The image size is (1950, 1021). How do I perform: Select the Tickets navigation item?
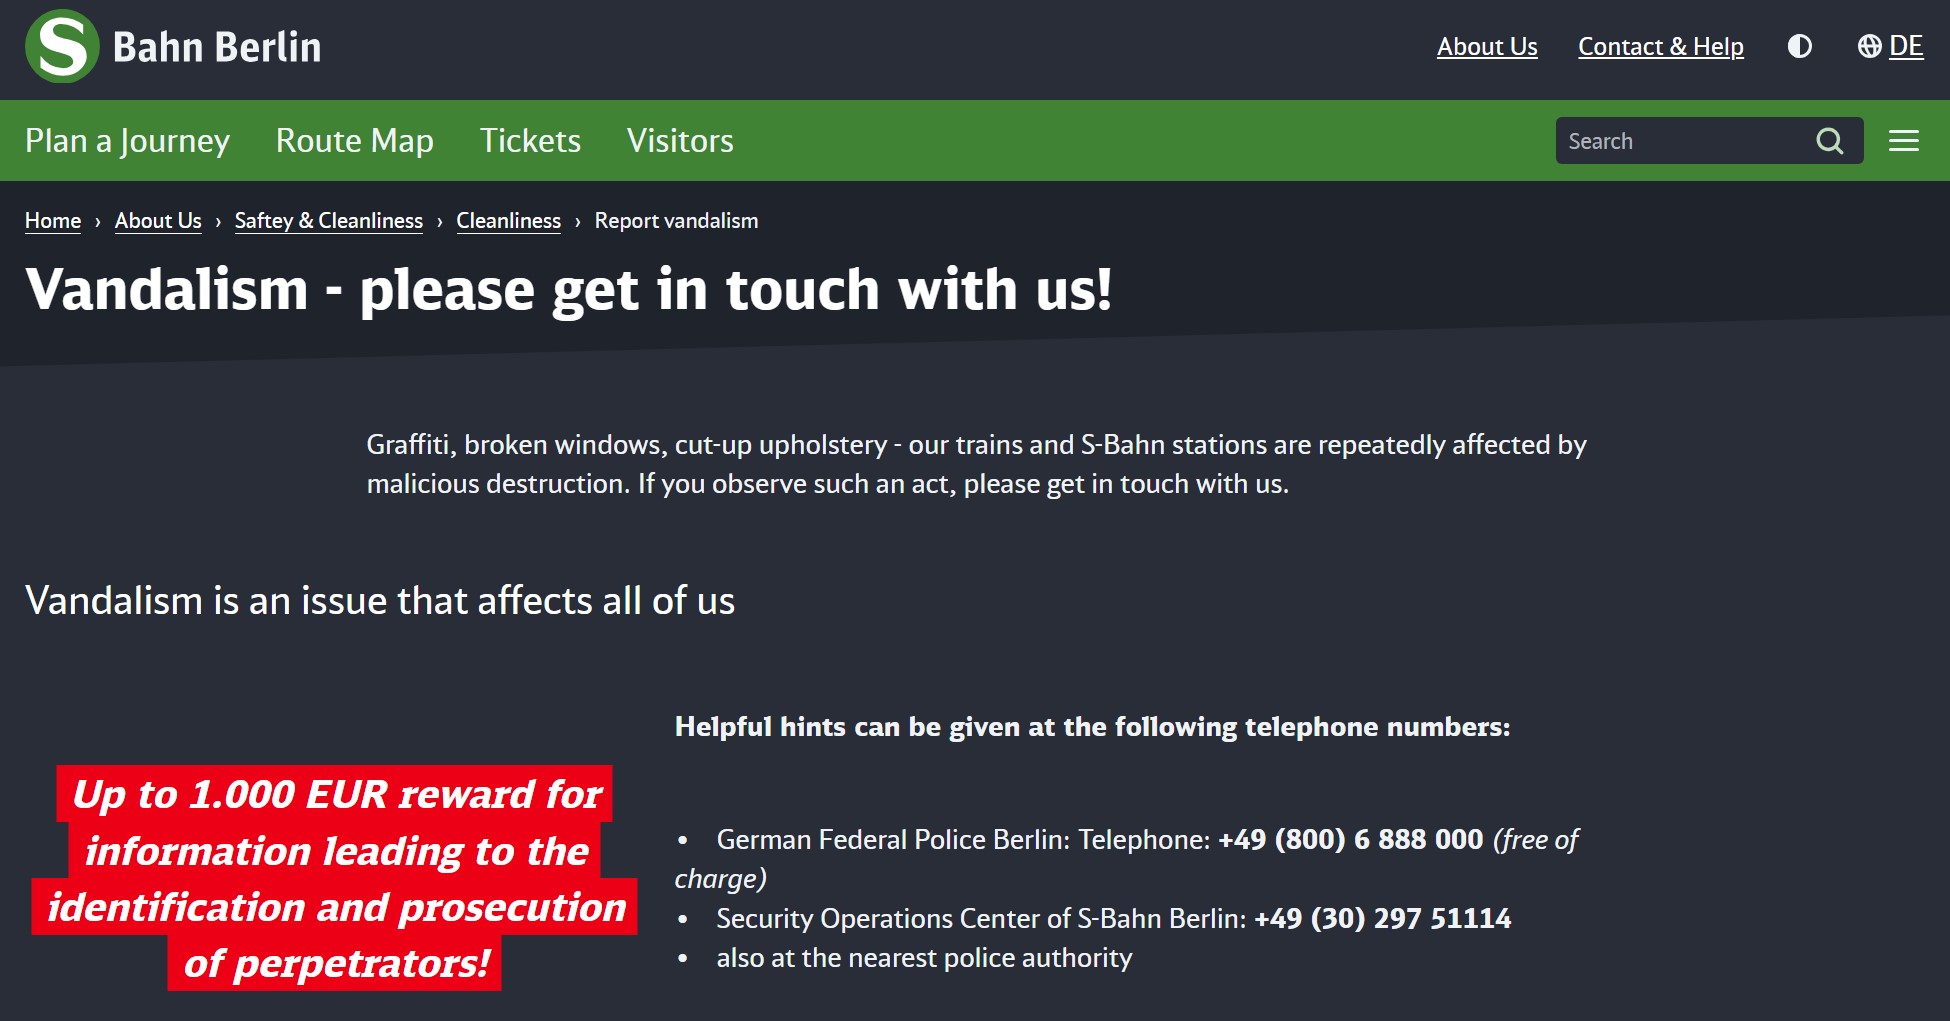pyautogui.click(x=530, y=141)
